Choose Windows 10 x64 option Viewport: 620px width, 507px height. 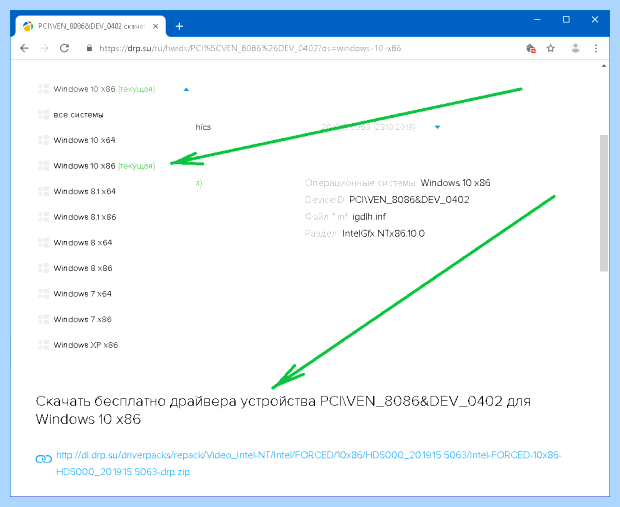point(84,140)
